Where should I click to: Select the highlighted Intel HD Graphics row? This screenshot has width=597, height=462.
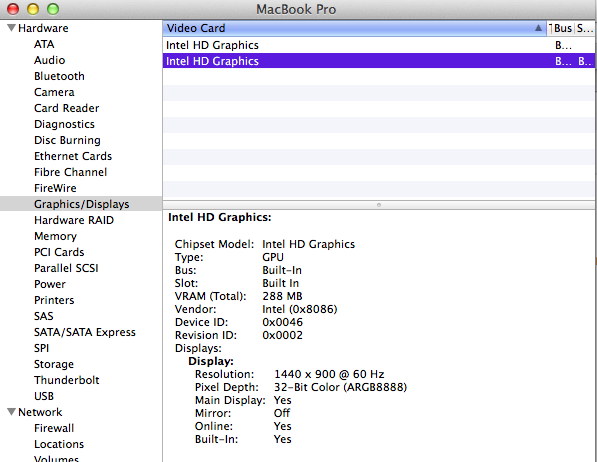(378, 61)
